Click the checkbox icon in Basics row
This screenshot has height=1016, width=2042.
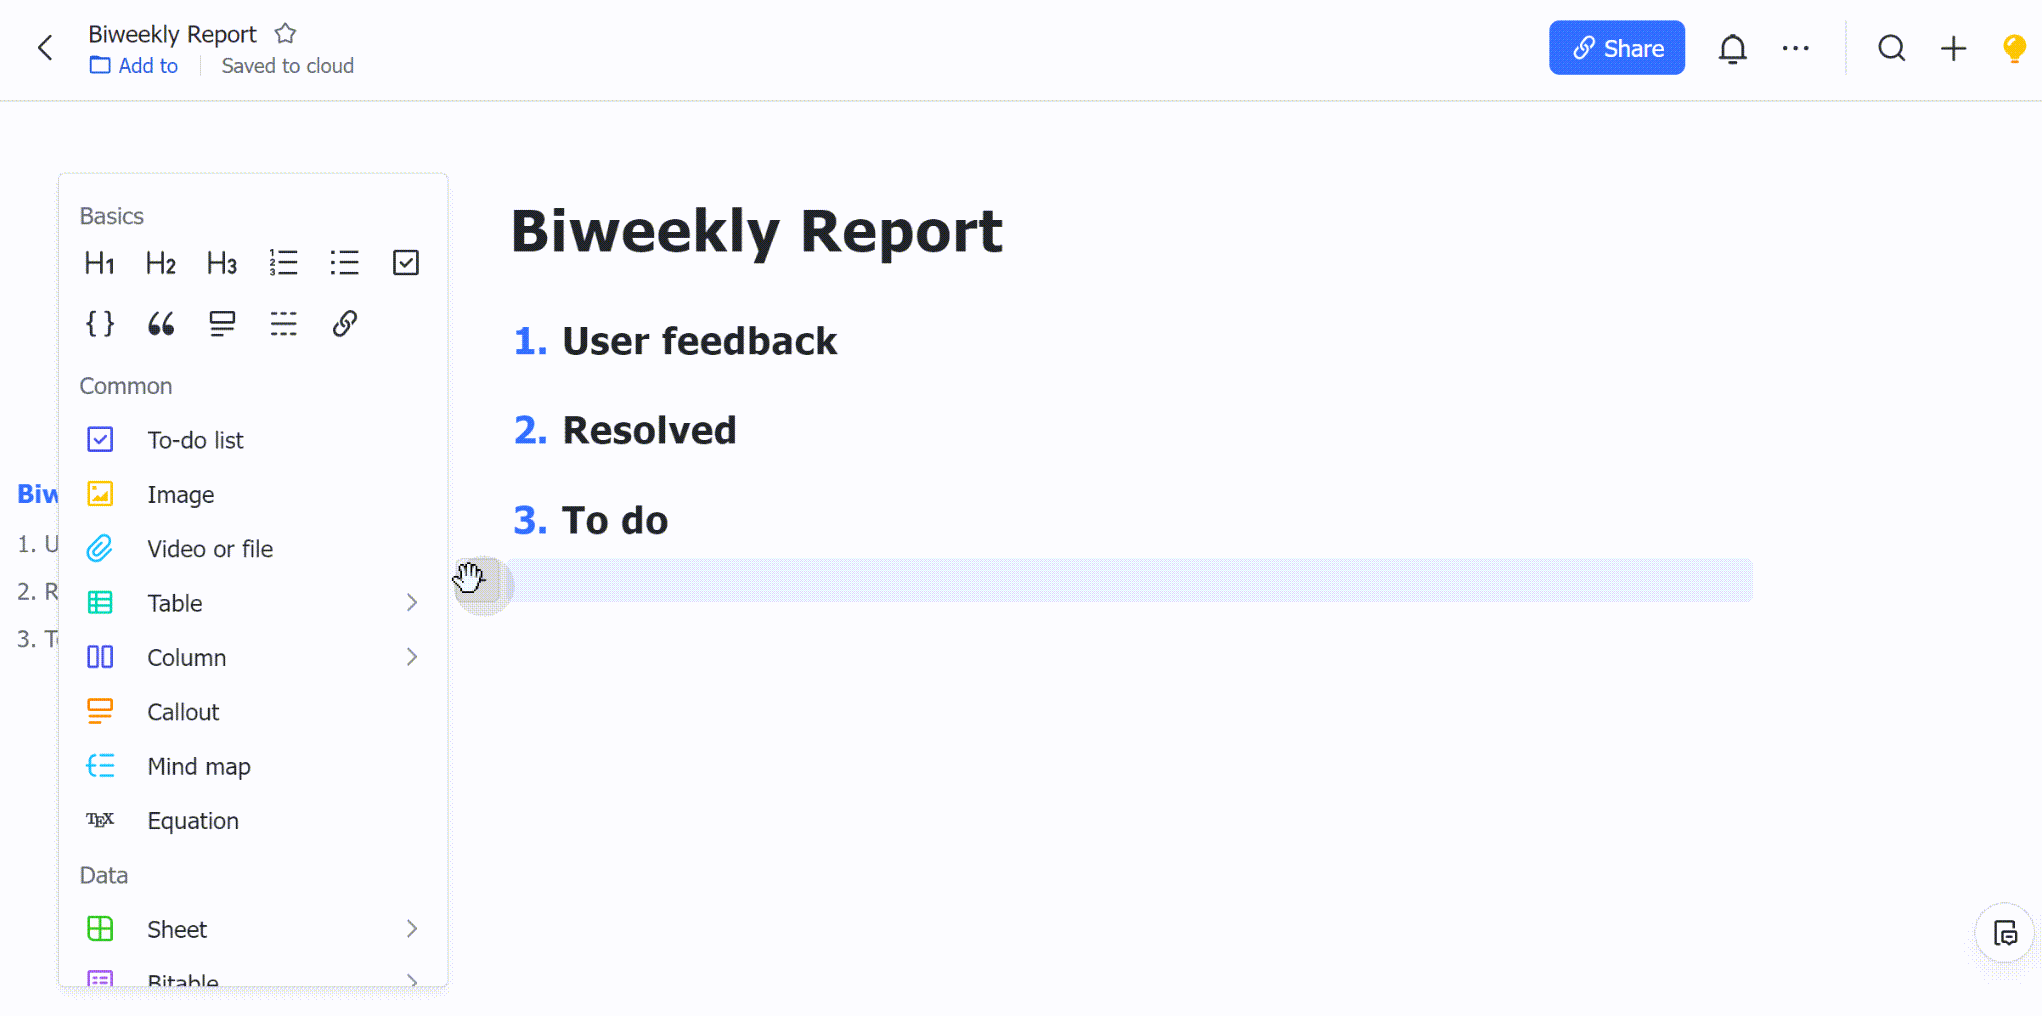click(405, 263)
